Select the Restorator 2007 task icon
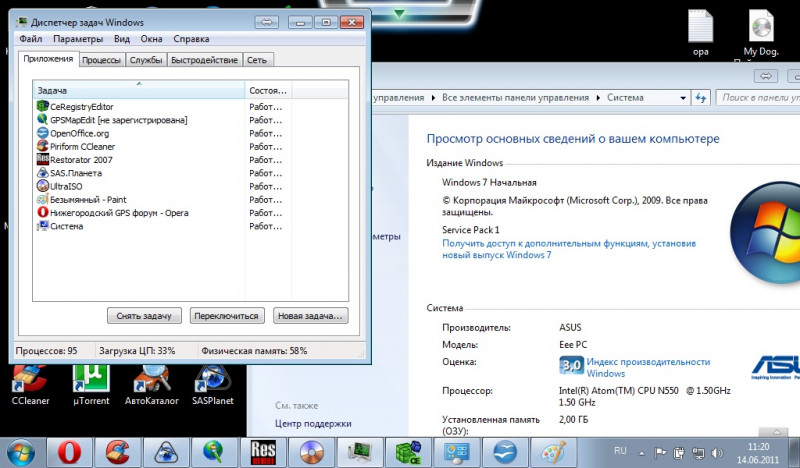 click(x=42, y=159)
